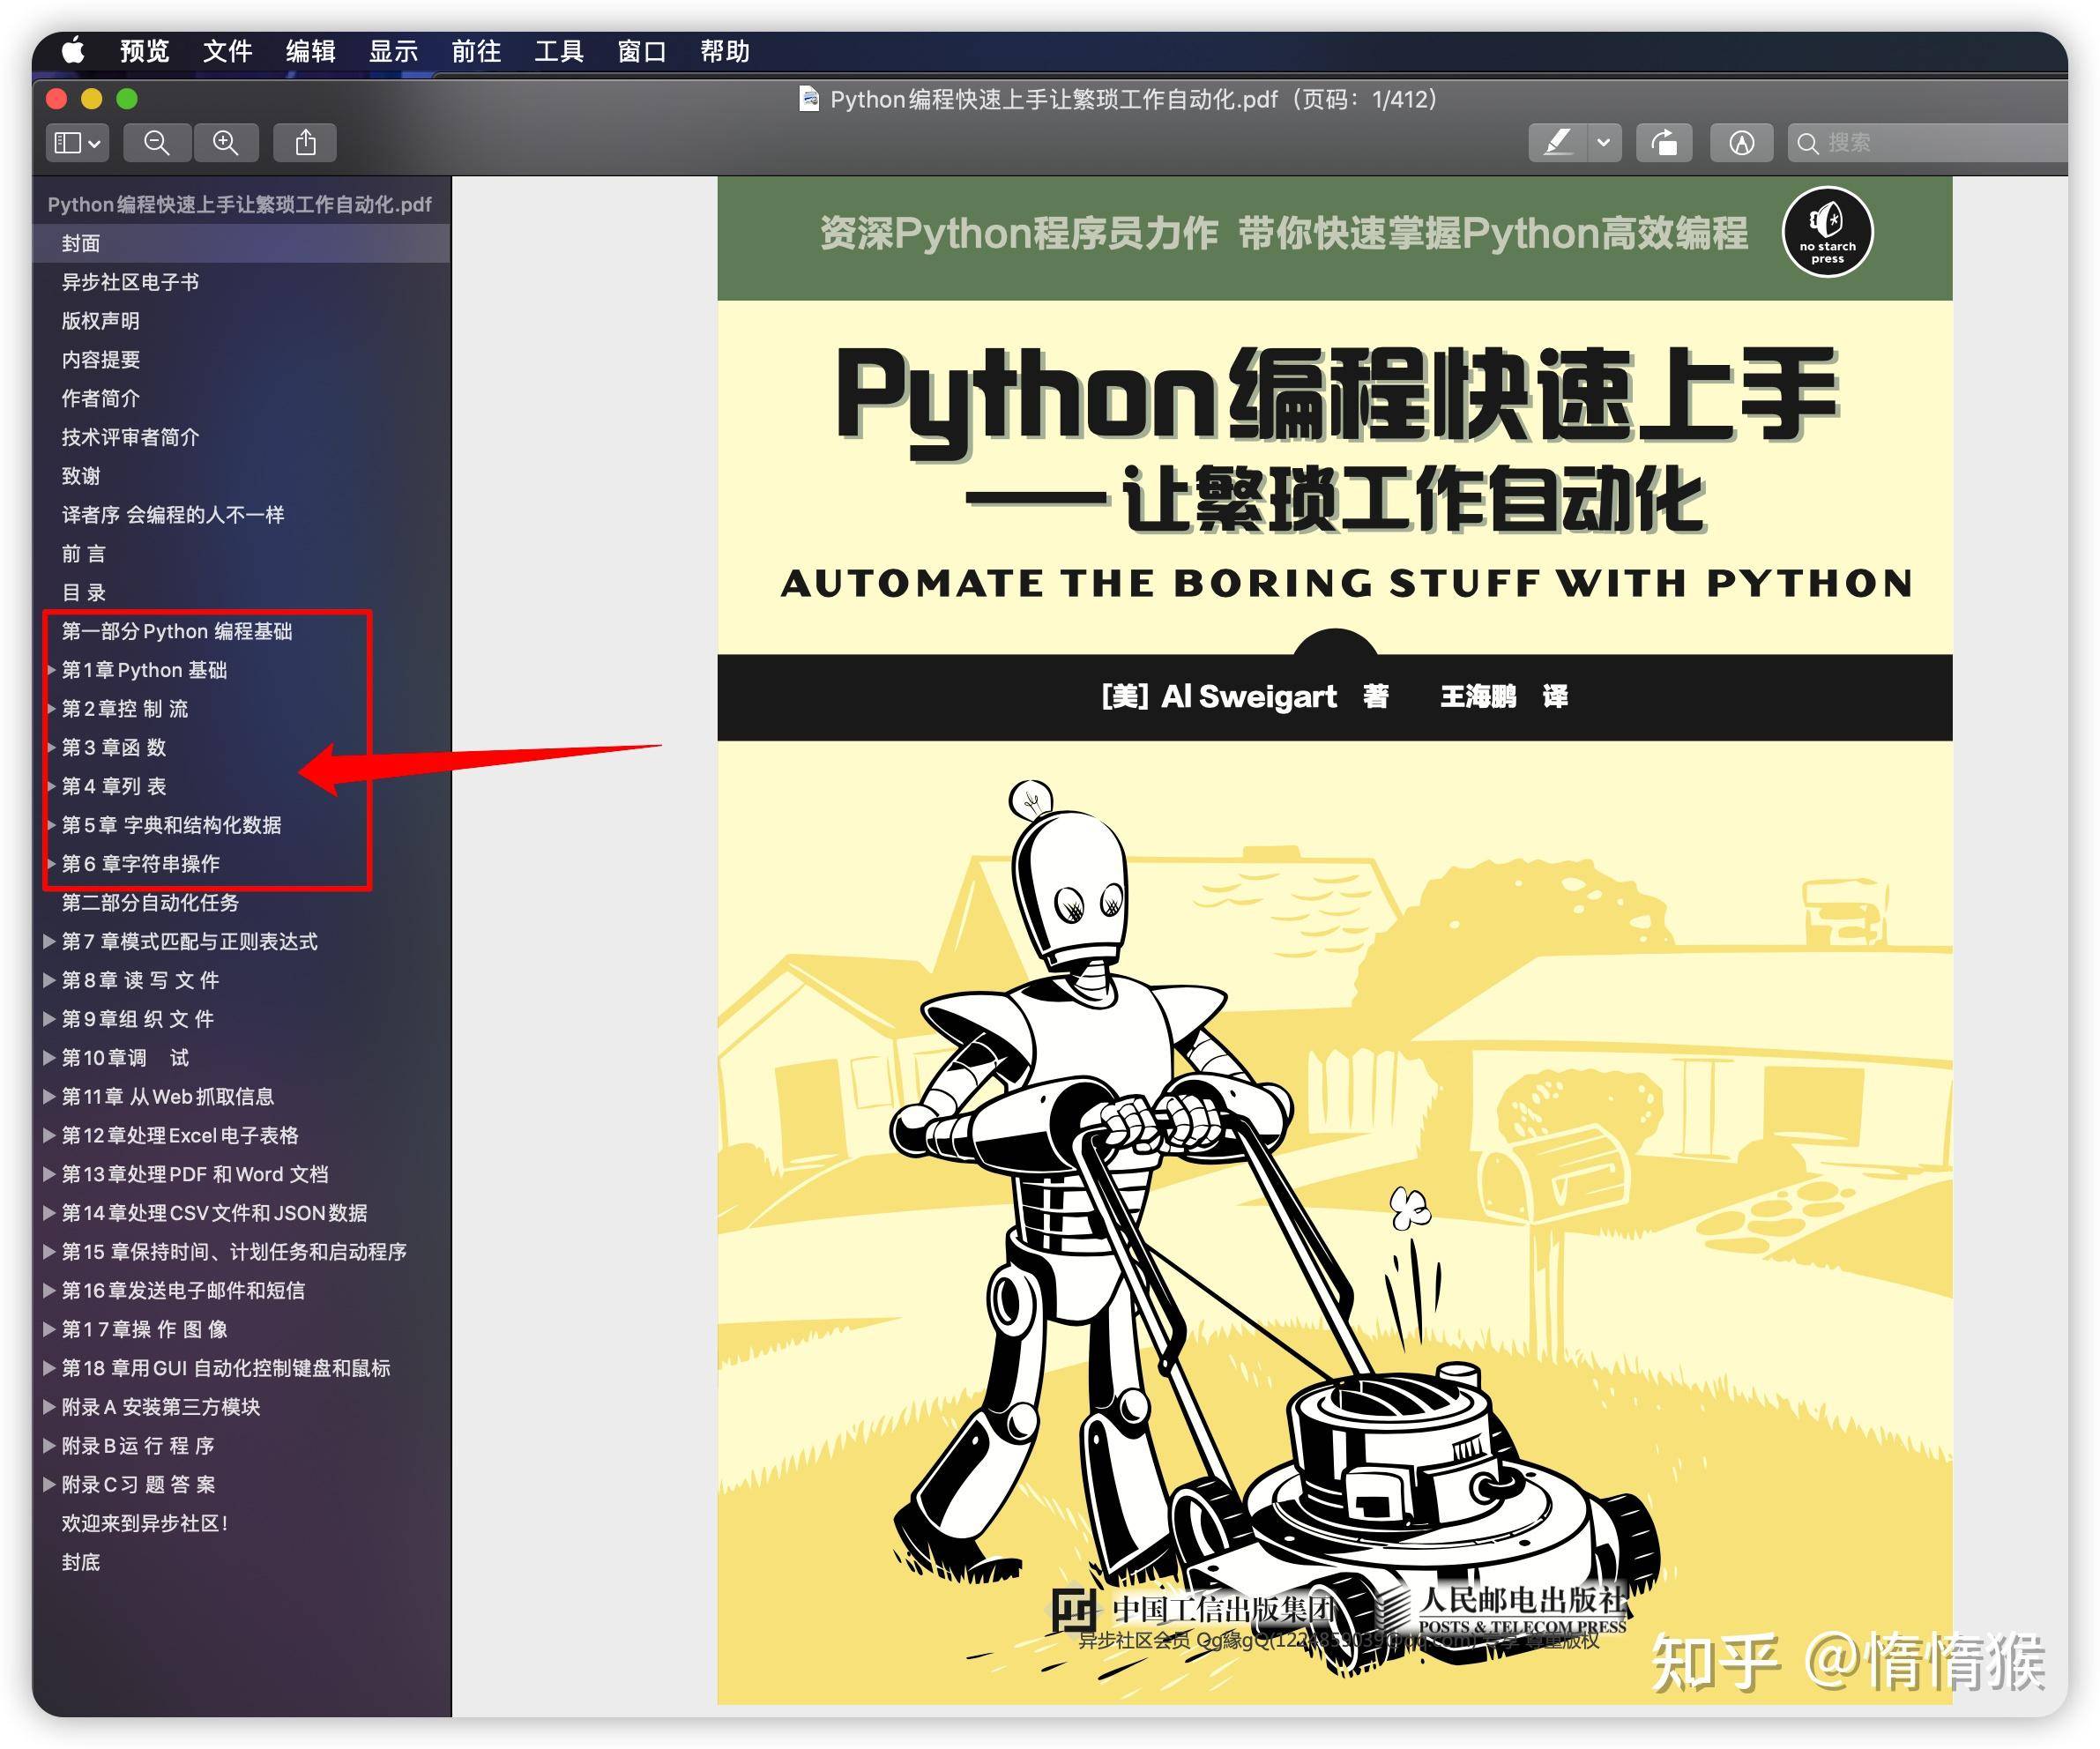Click the zoom in magnifier button
2100x1749 pixels.
(226, 143)
